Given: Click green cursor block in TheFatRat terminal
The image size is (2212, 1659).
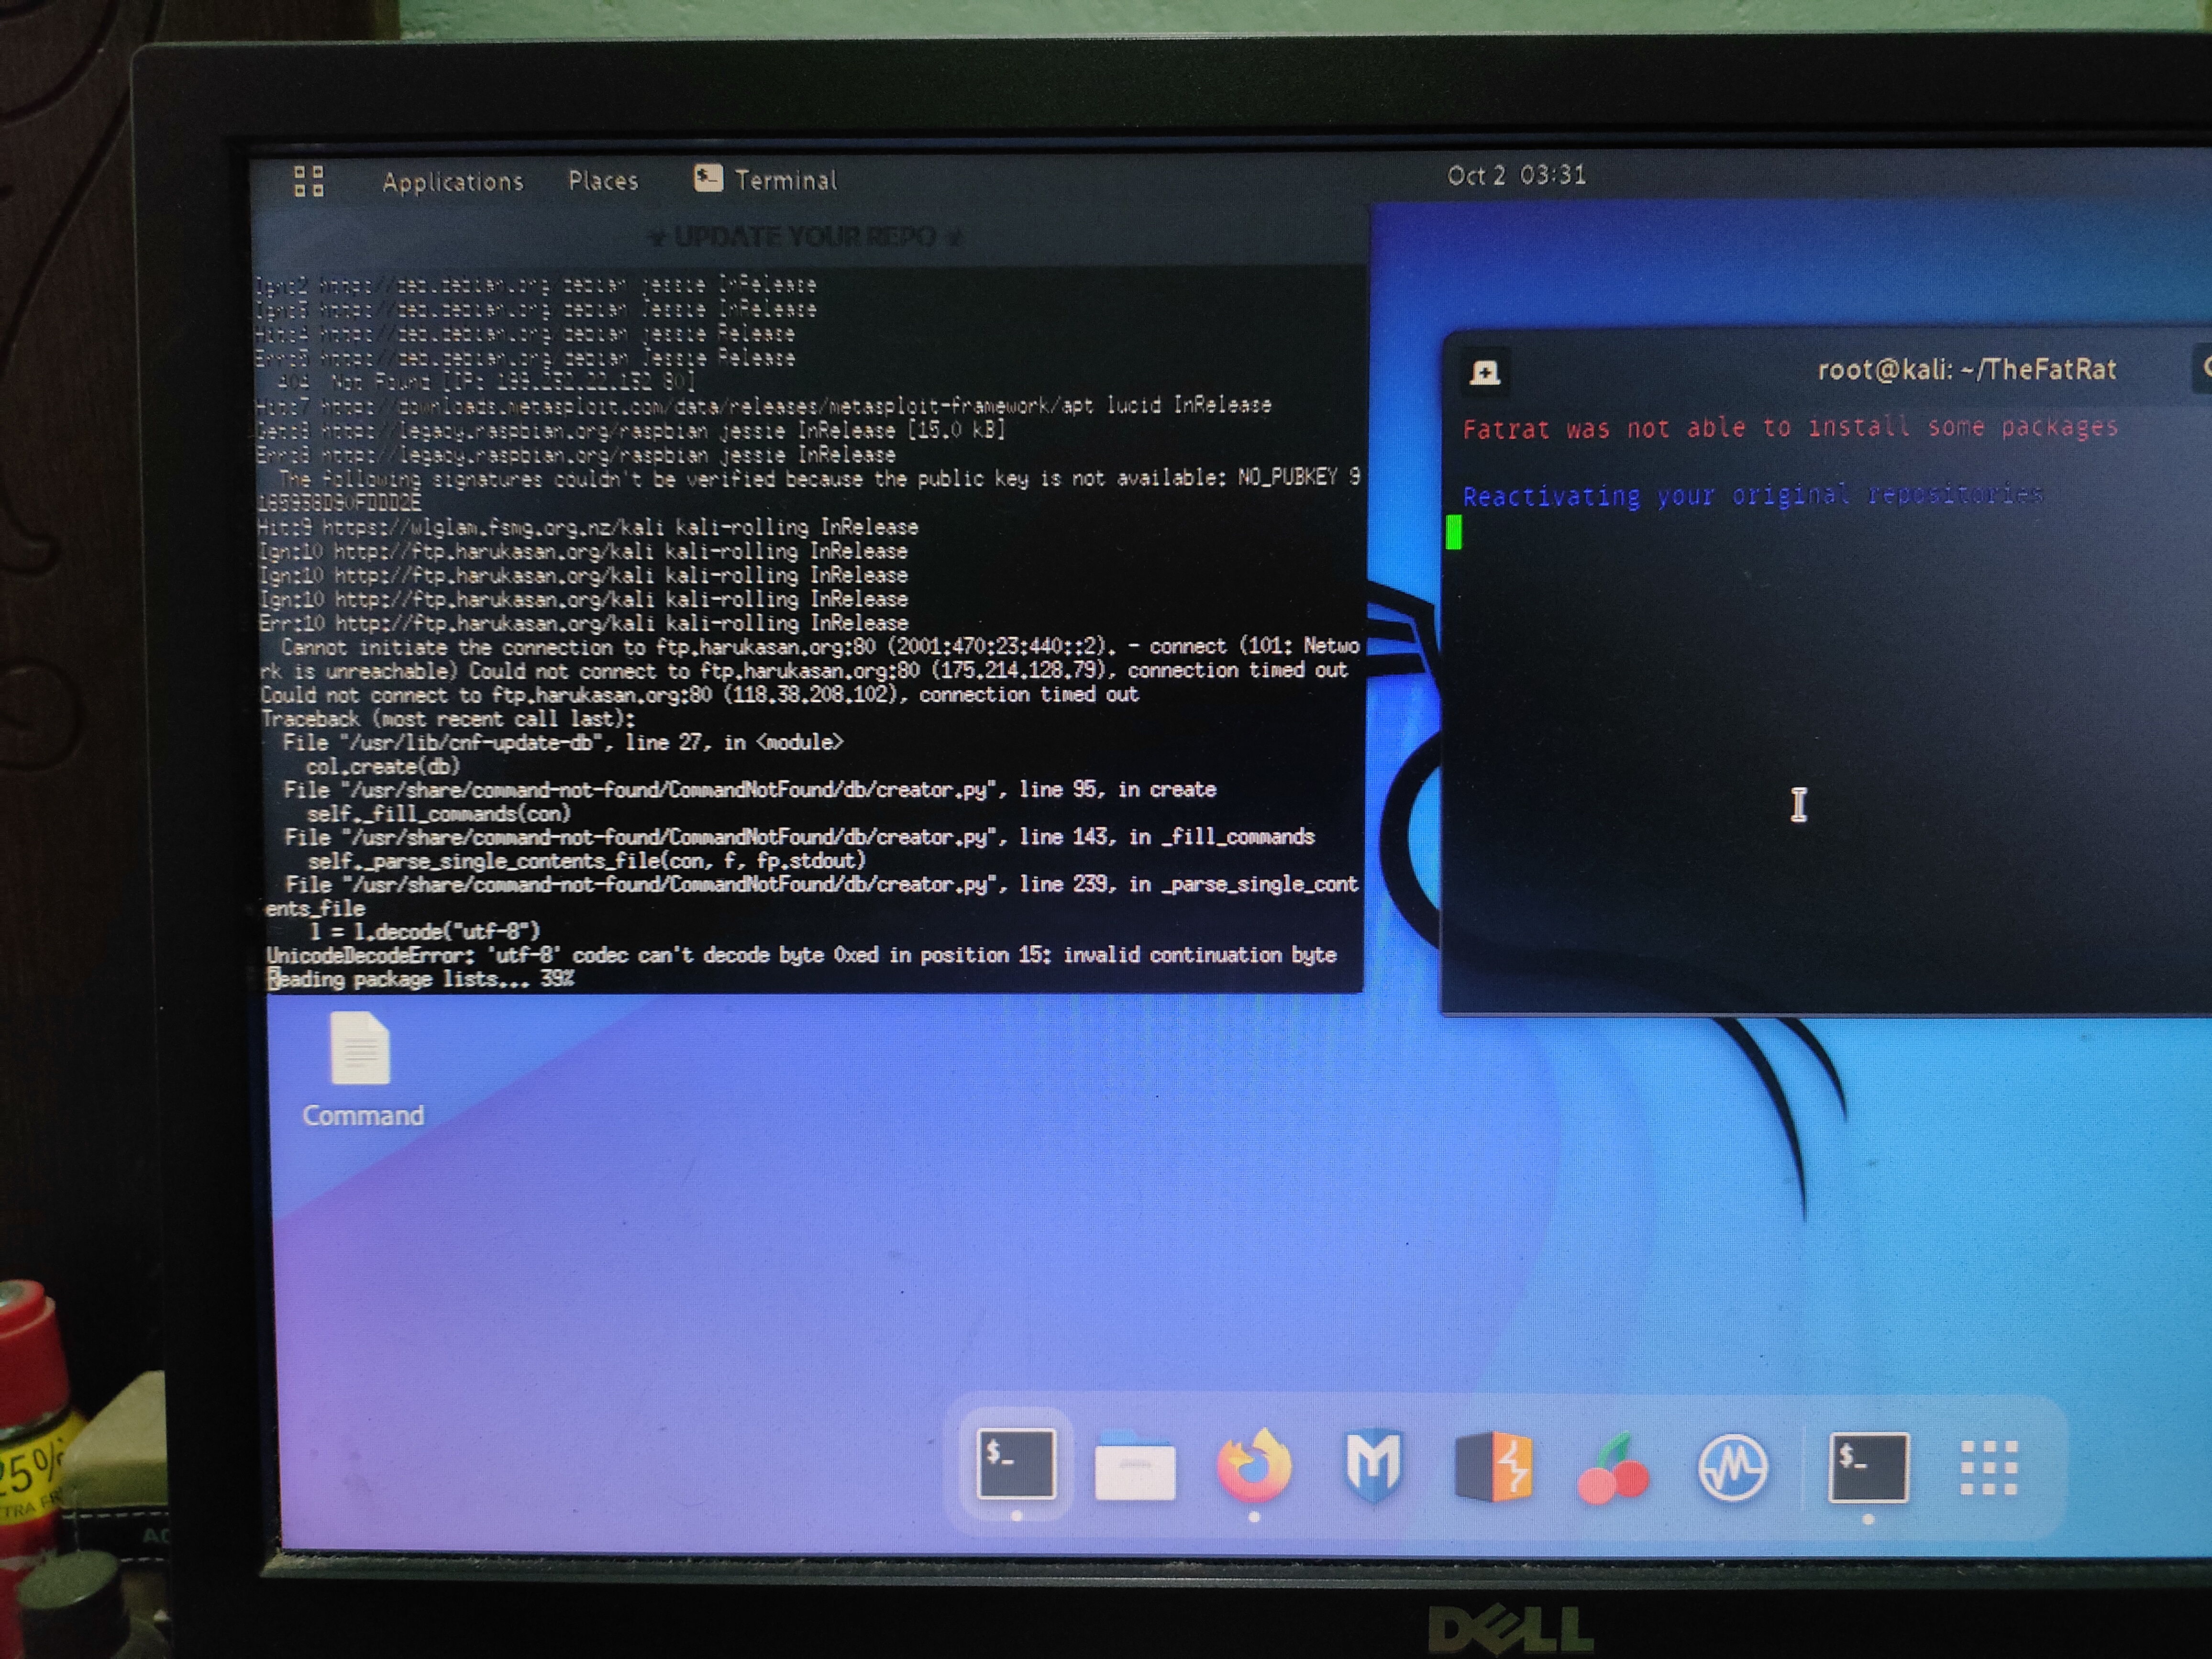Looking at the screenshot, I should pos(1453,532).
